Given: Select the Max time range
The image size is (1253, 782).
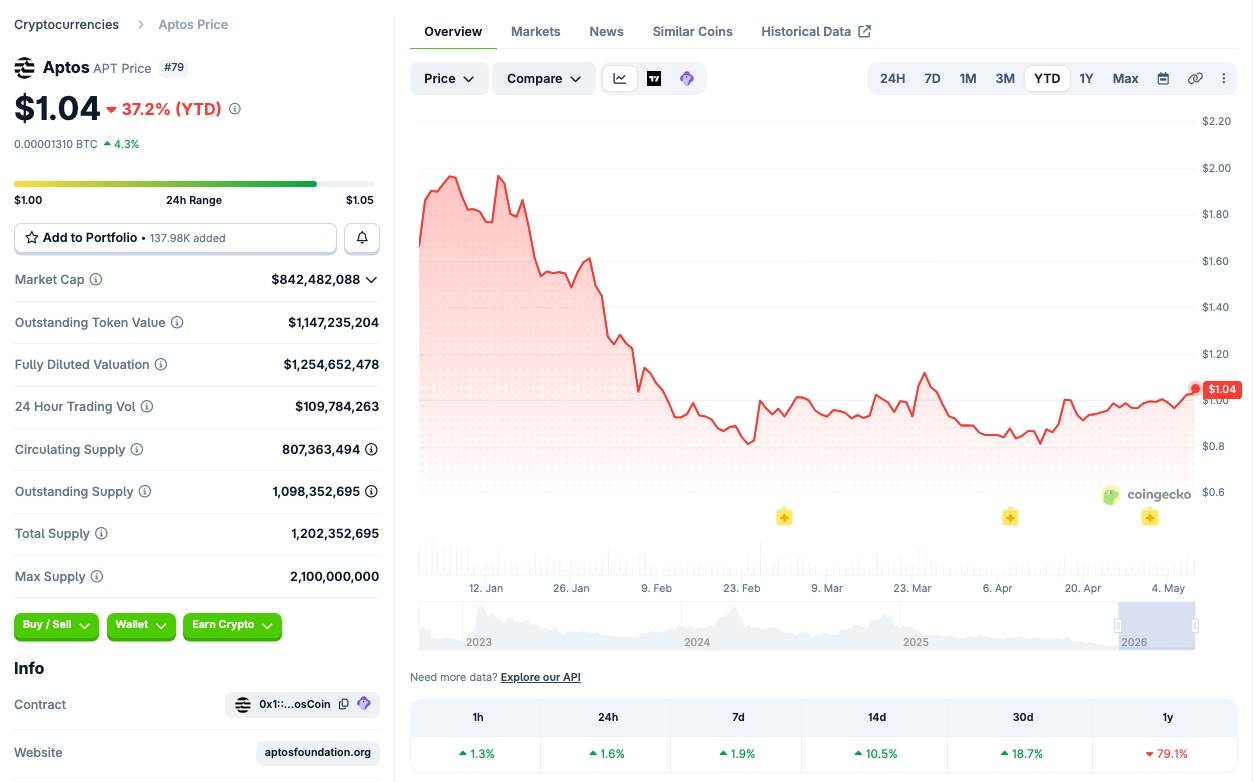Looking at the screenshot, I should (x=1126, y=78).
